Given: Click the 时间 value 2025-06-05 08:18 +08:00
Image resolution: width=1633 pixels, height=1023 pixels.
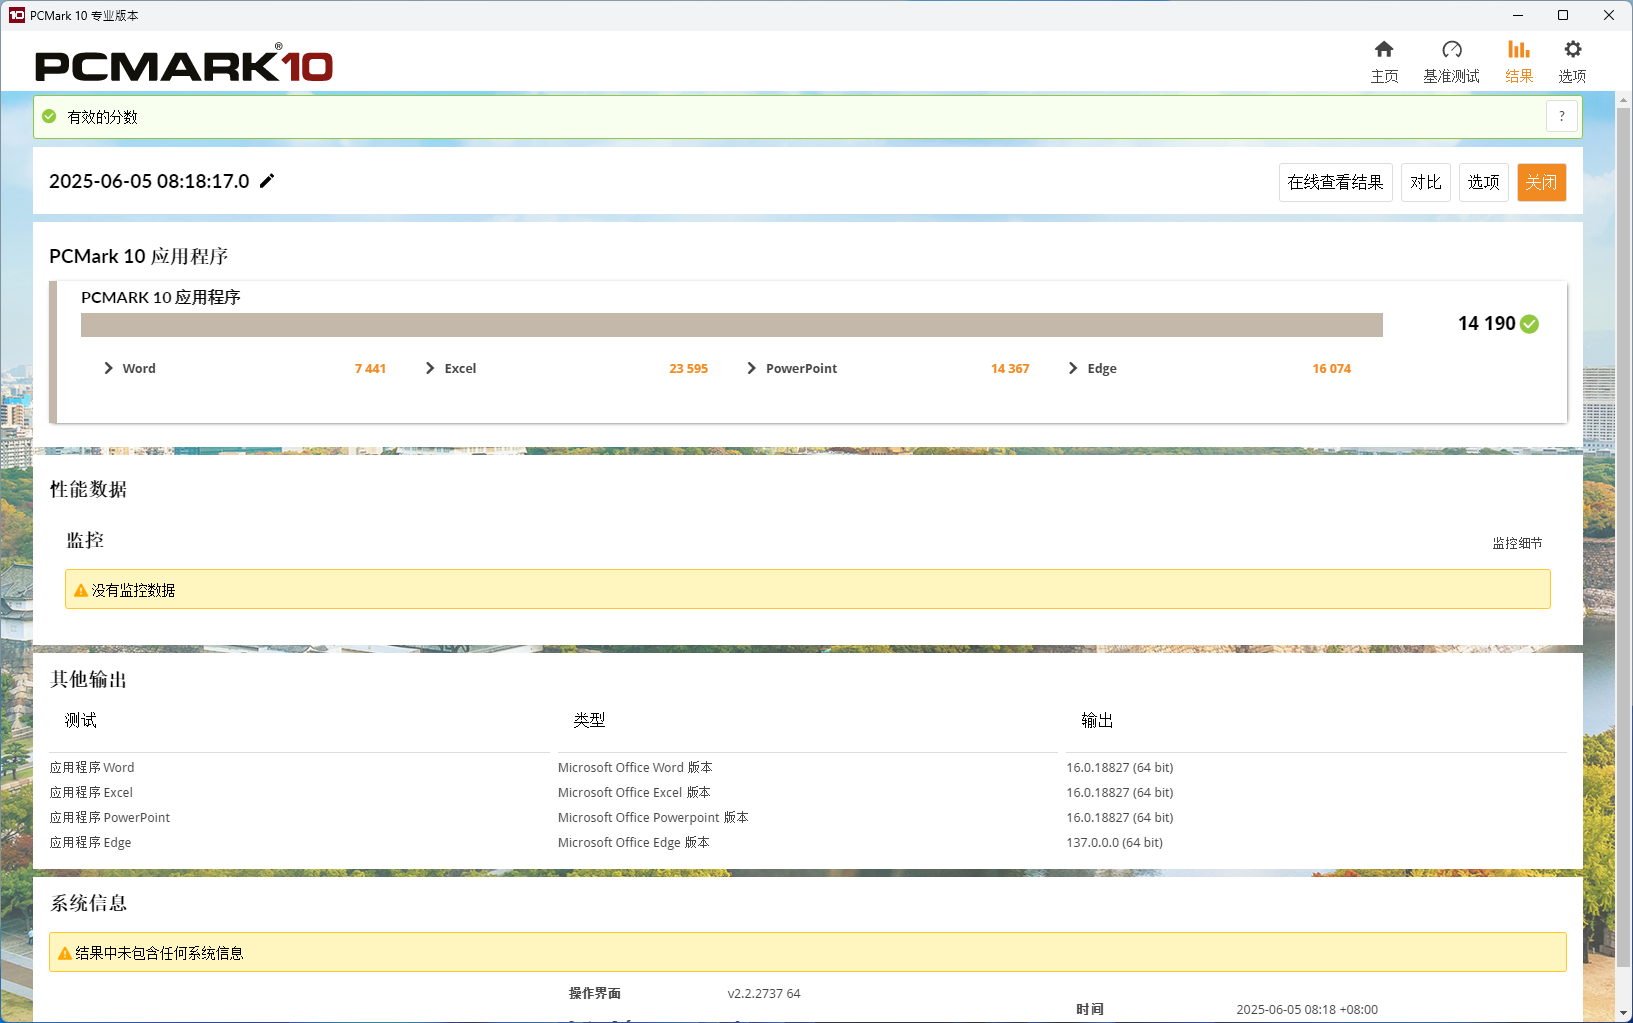Looking at the screenshot, I should 1307,1009.
